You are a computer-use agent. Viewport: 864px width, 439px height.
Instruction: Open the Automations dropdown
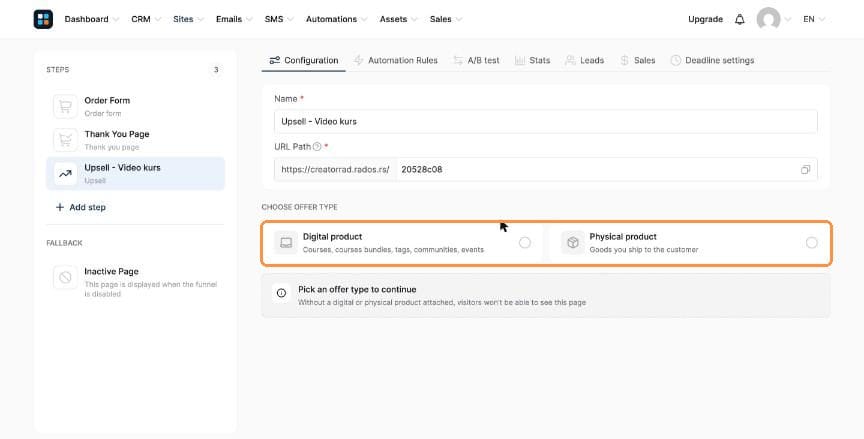coord(336,19)
